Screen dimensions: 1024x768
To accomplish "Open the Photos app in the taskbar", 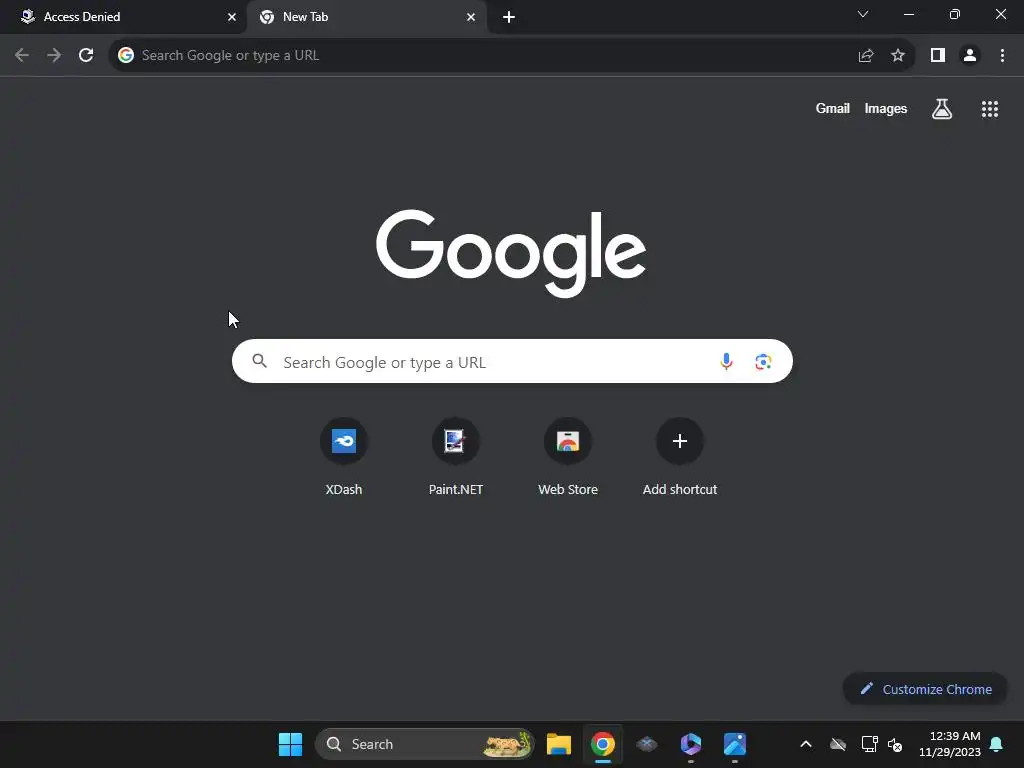I will 735,744.
